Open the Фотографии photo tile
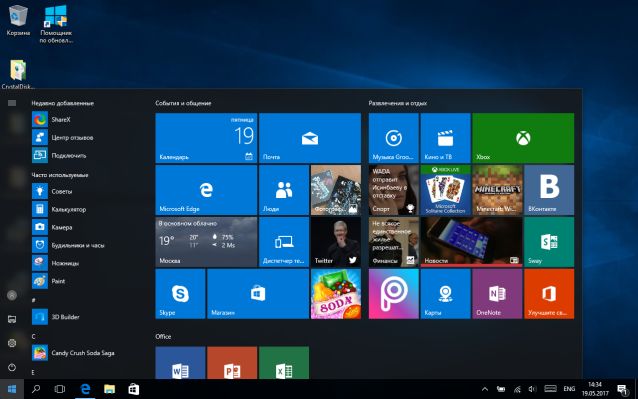Image resolution: width=638 pixels, height=399 pixels. [336, 190]
